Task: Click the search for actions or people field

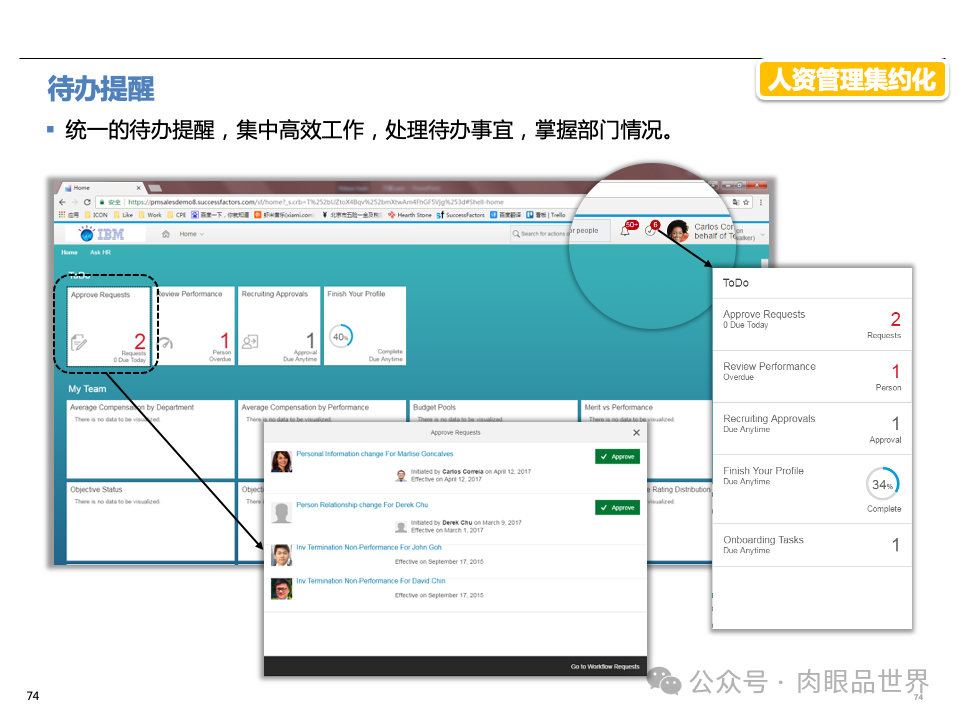Action: coord(560,233)
